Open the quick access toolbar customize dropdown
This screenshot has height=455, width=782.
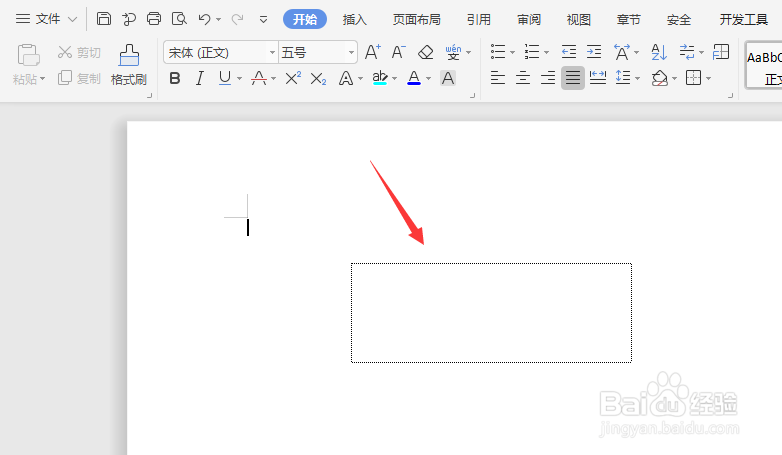[x=263, y=20]
